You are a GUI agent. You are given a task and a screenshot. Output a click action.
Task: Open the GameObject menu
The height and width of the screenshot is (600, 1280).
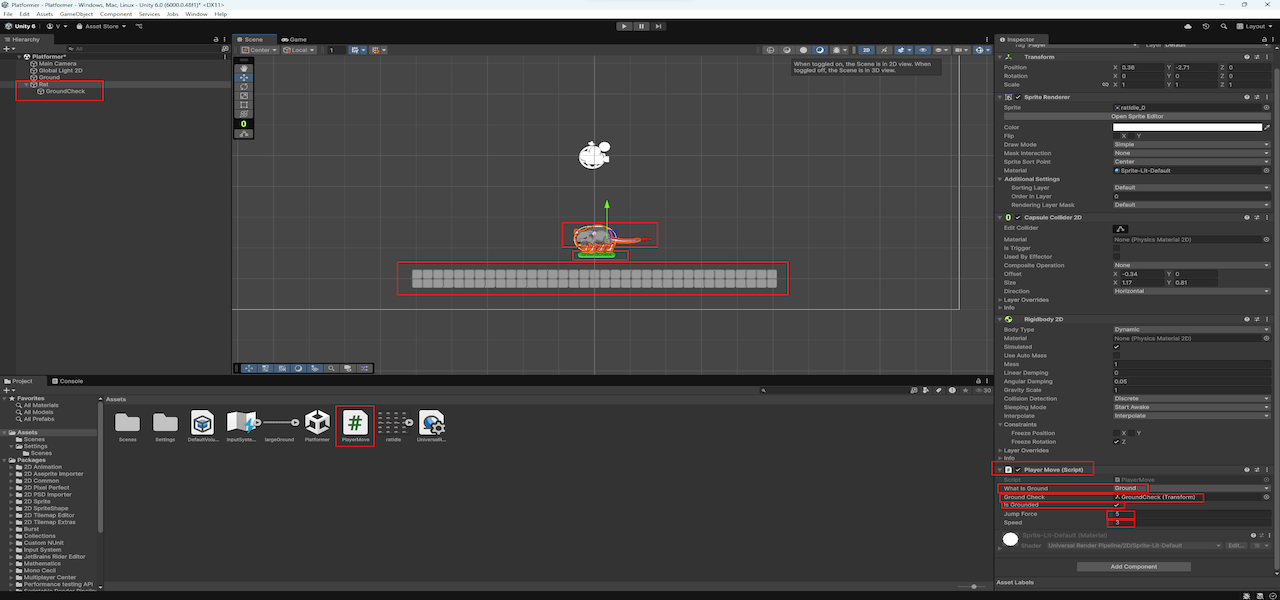[x=77, y=14]
